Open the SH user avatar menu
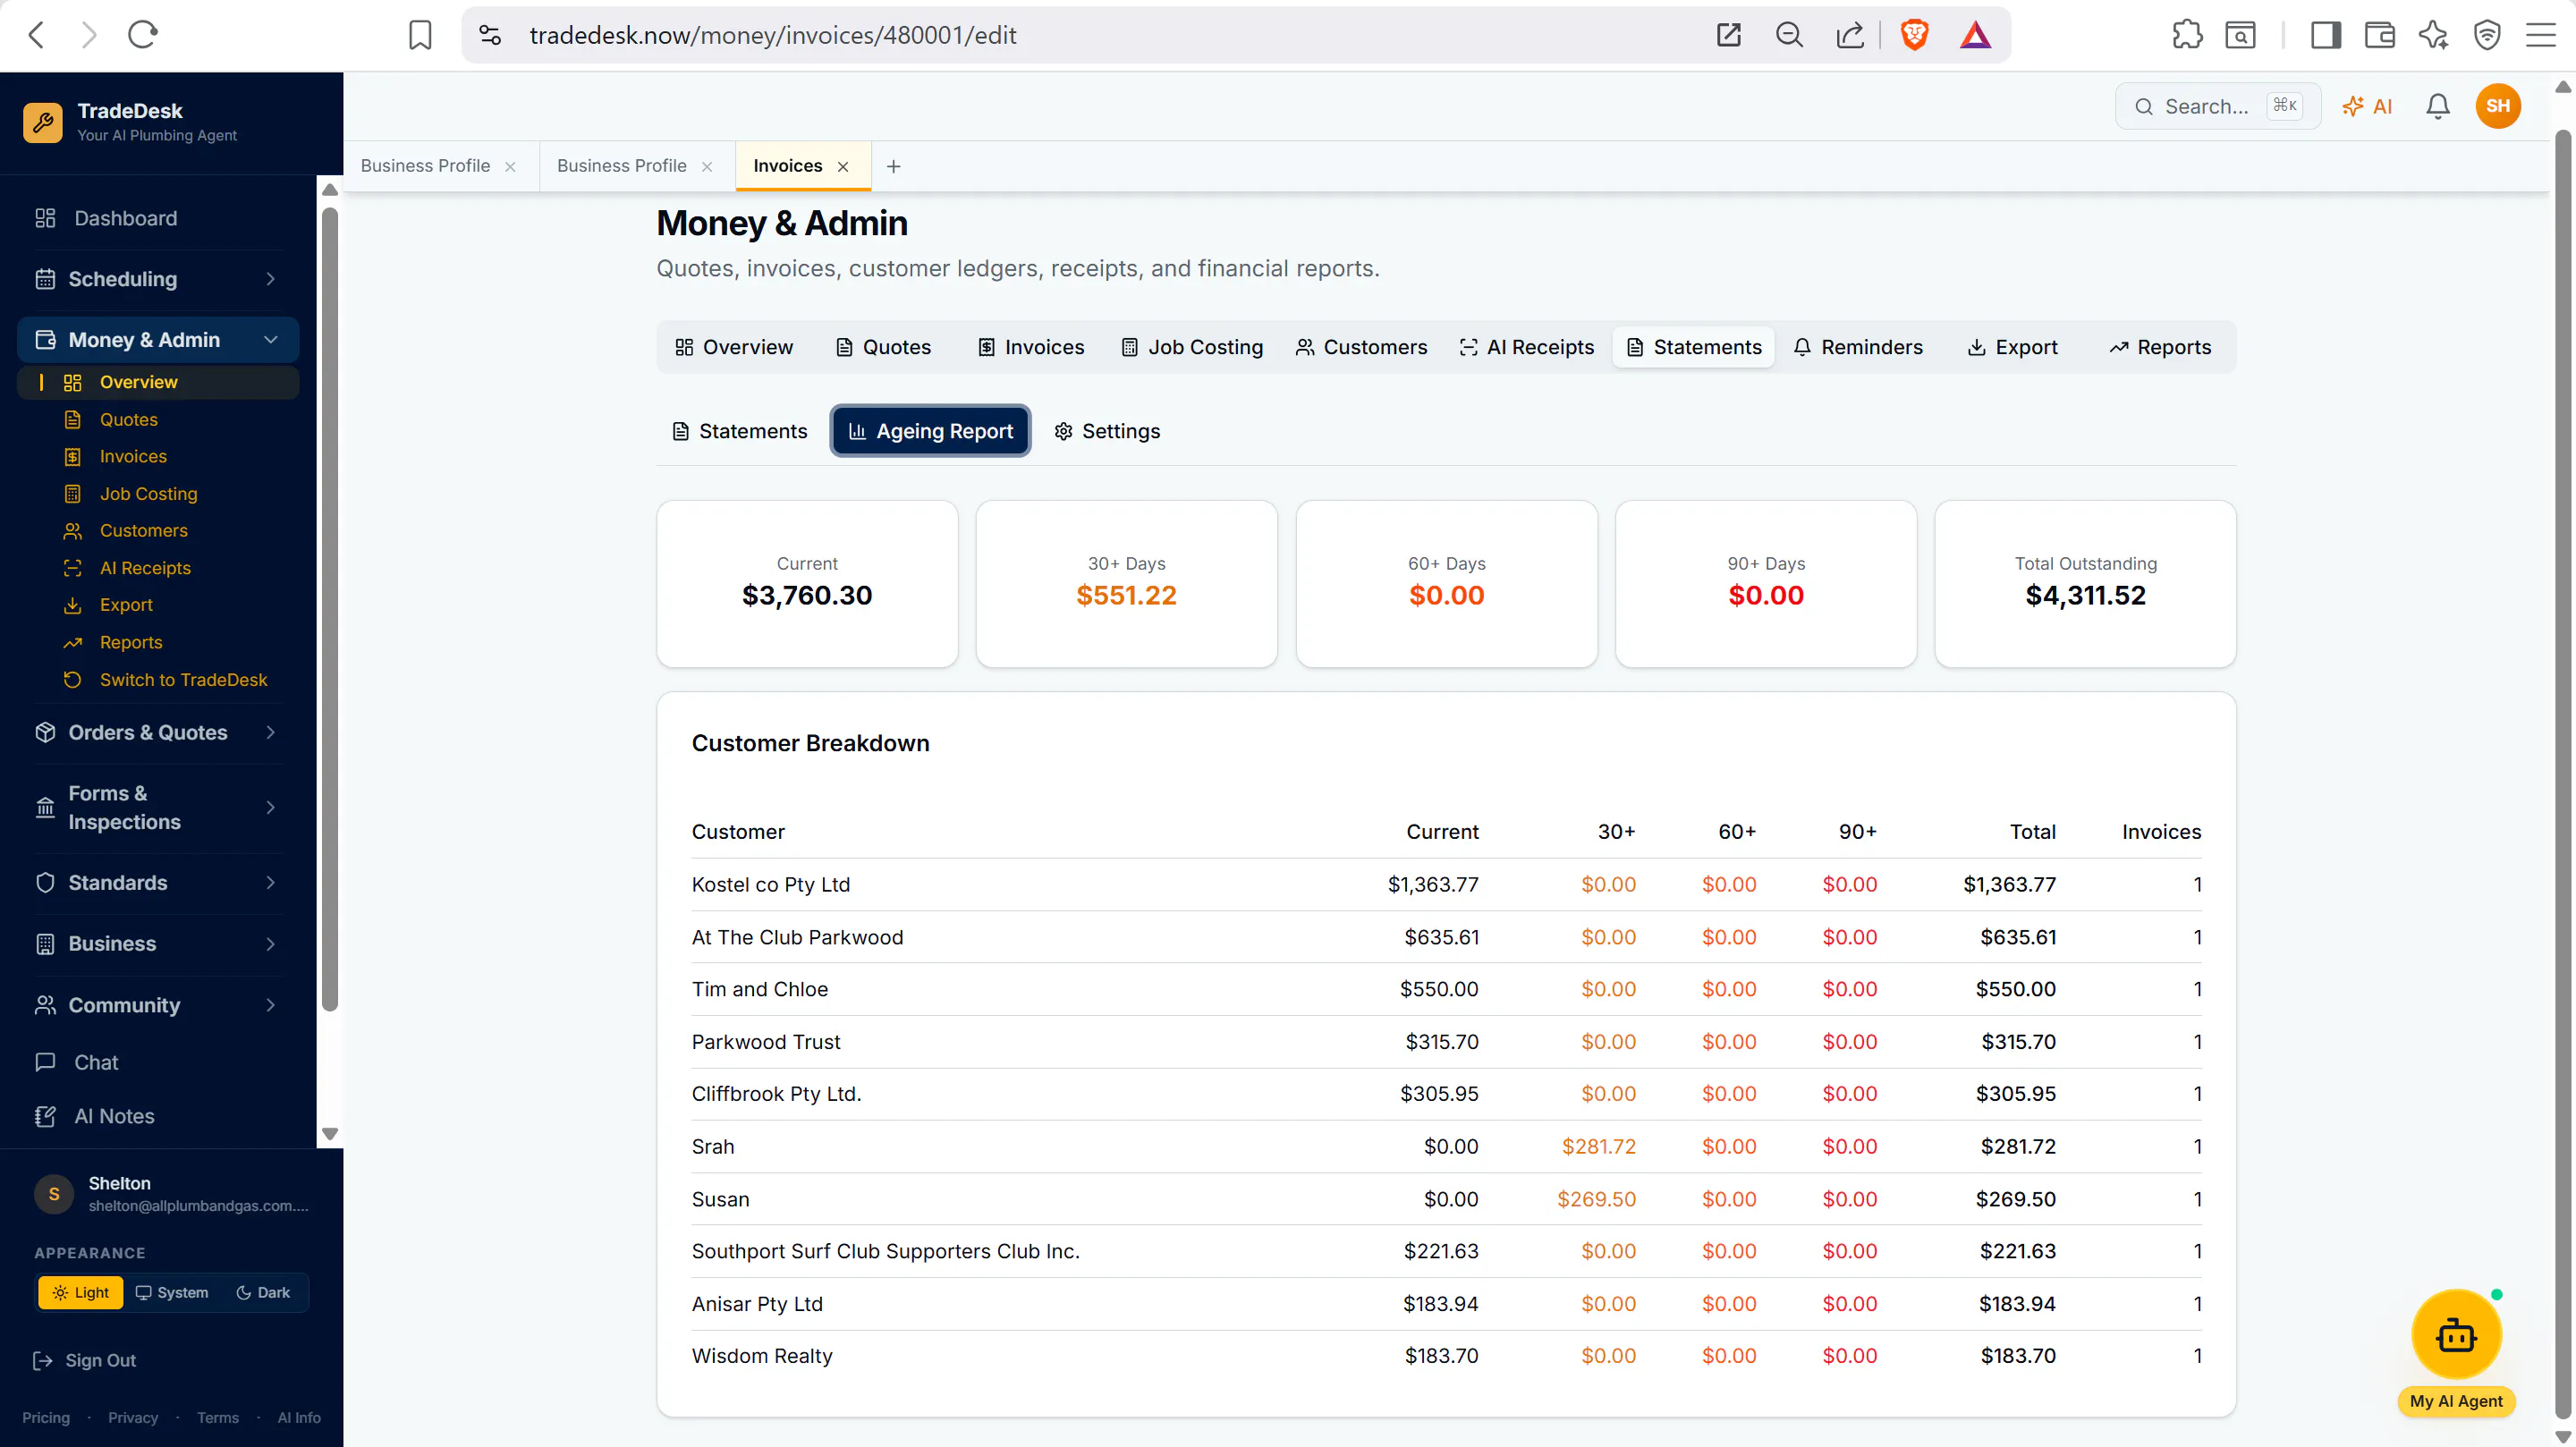2576x1447 pixels. [x=2497, y=106]
